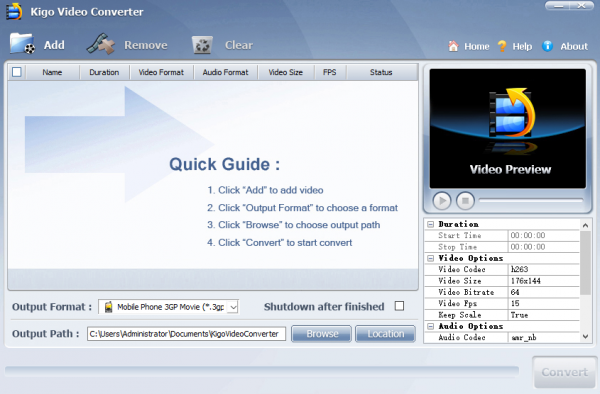This screenshot has height=394, width=600.
Task: Open the Output Format dropdown
Action: tap(233, 307)
